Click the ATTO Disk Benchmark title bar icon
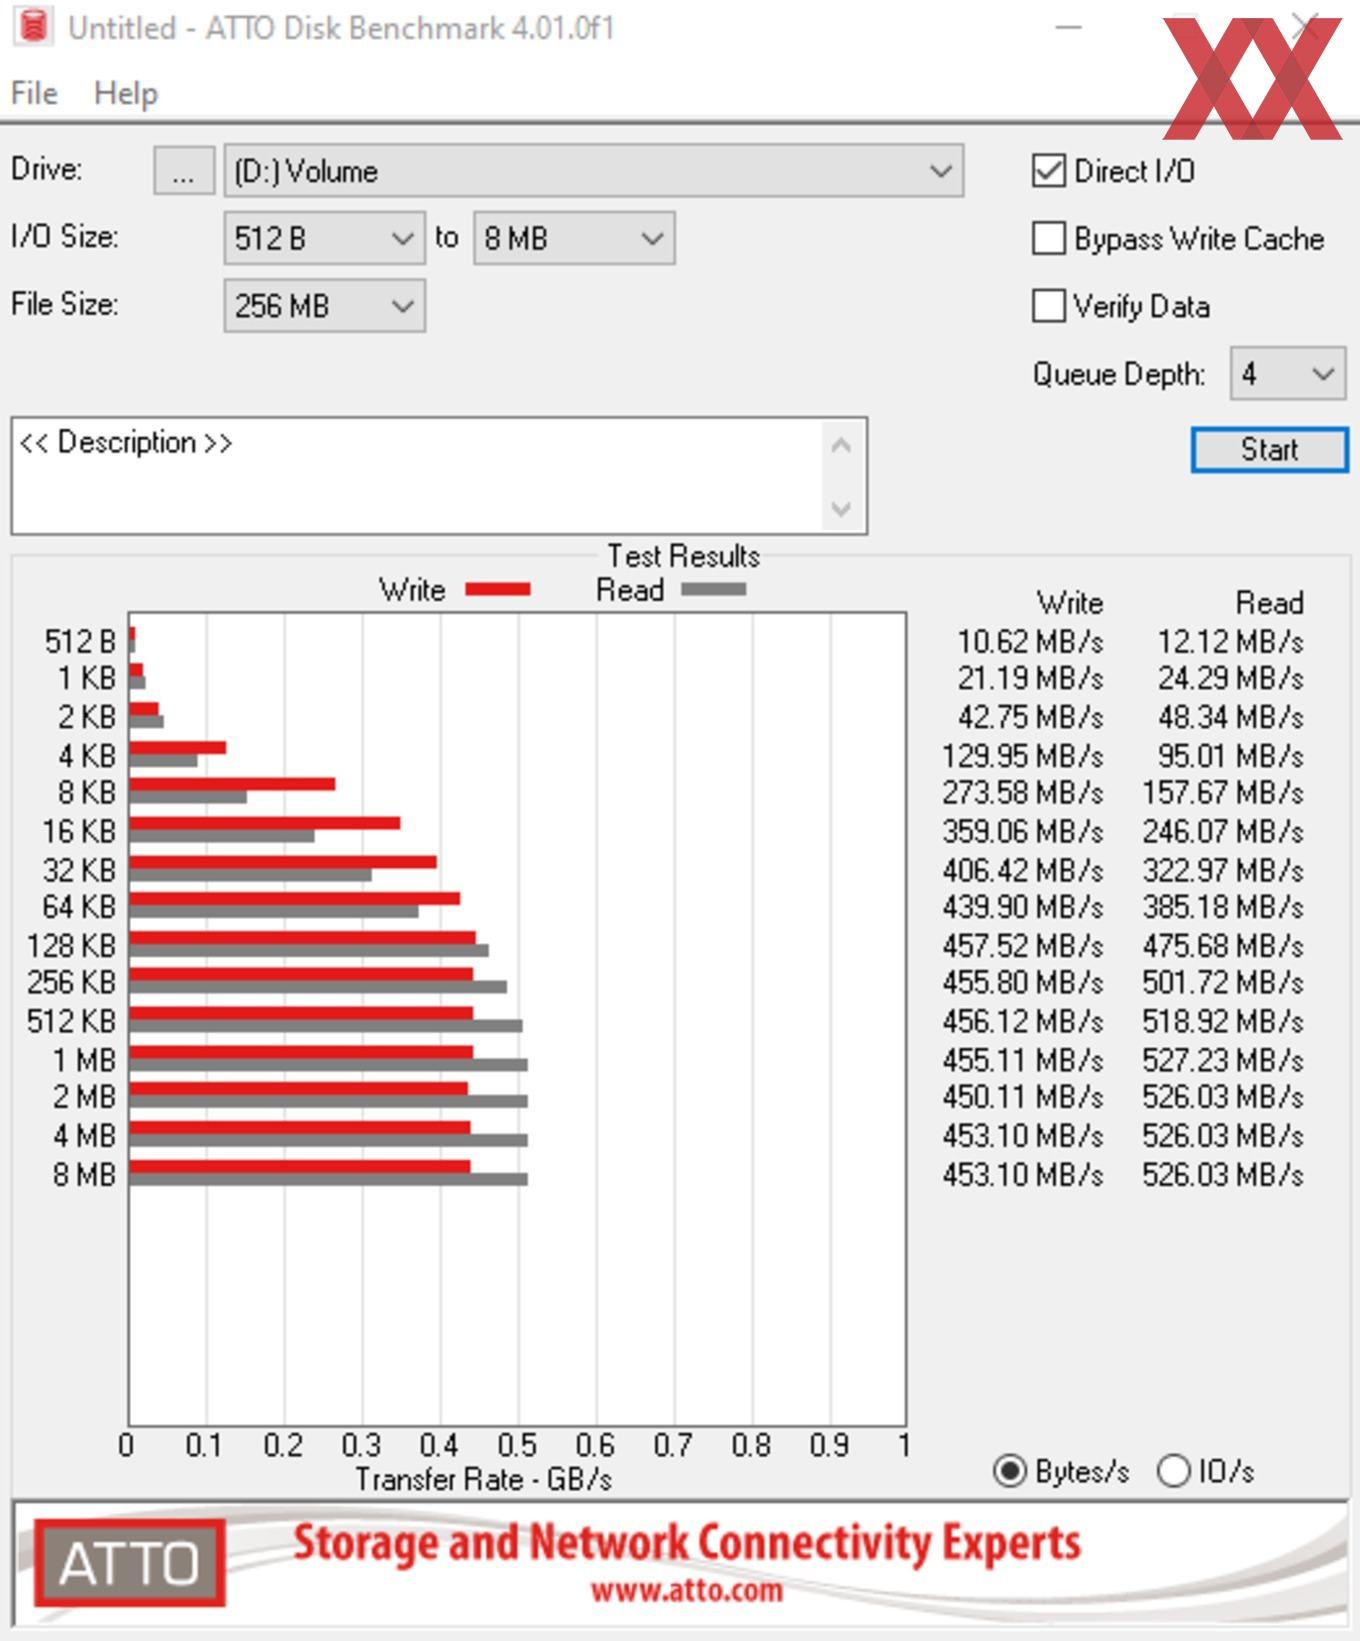 33,27
